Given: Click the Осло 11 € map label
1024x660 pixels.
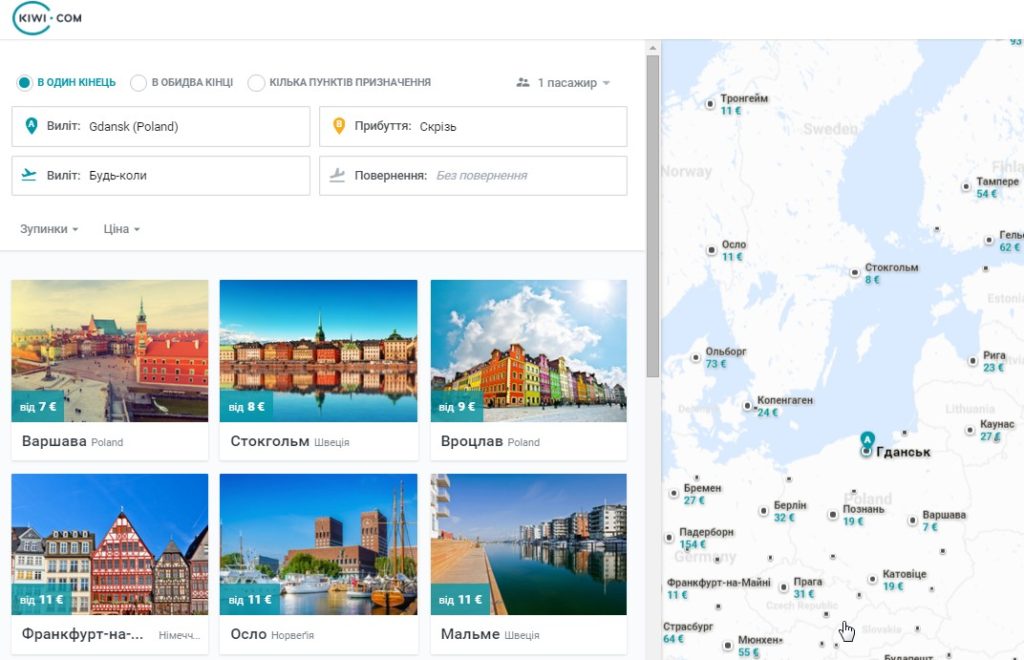Looking at the screenshot, I should pos(733,250).
